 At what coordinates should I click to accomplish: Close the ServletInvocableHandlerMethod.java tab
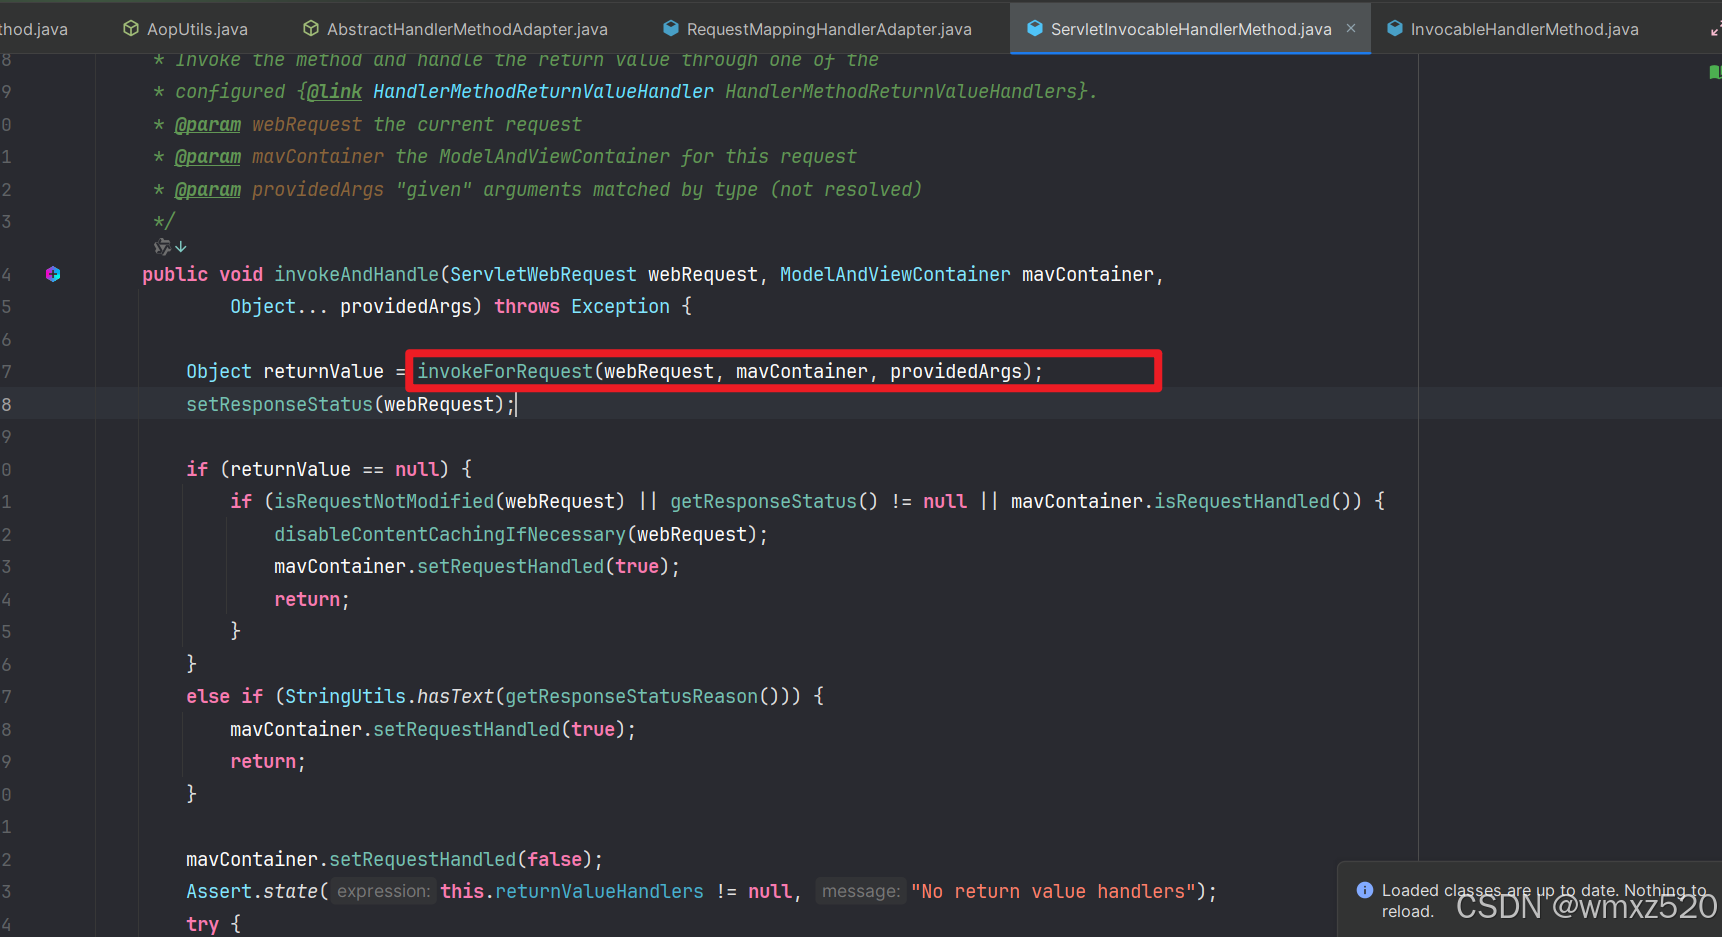(1351, 28)
